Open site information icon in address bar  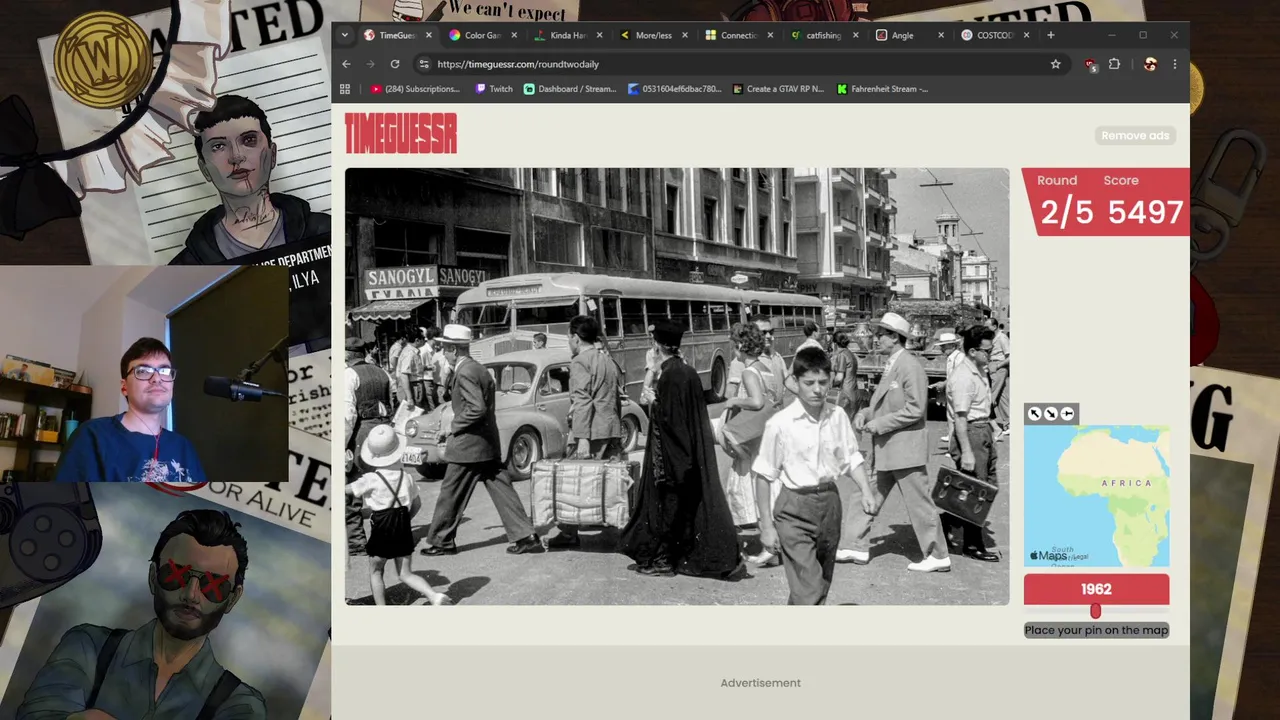tap(424, 64)
